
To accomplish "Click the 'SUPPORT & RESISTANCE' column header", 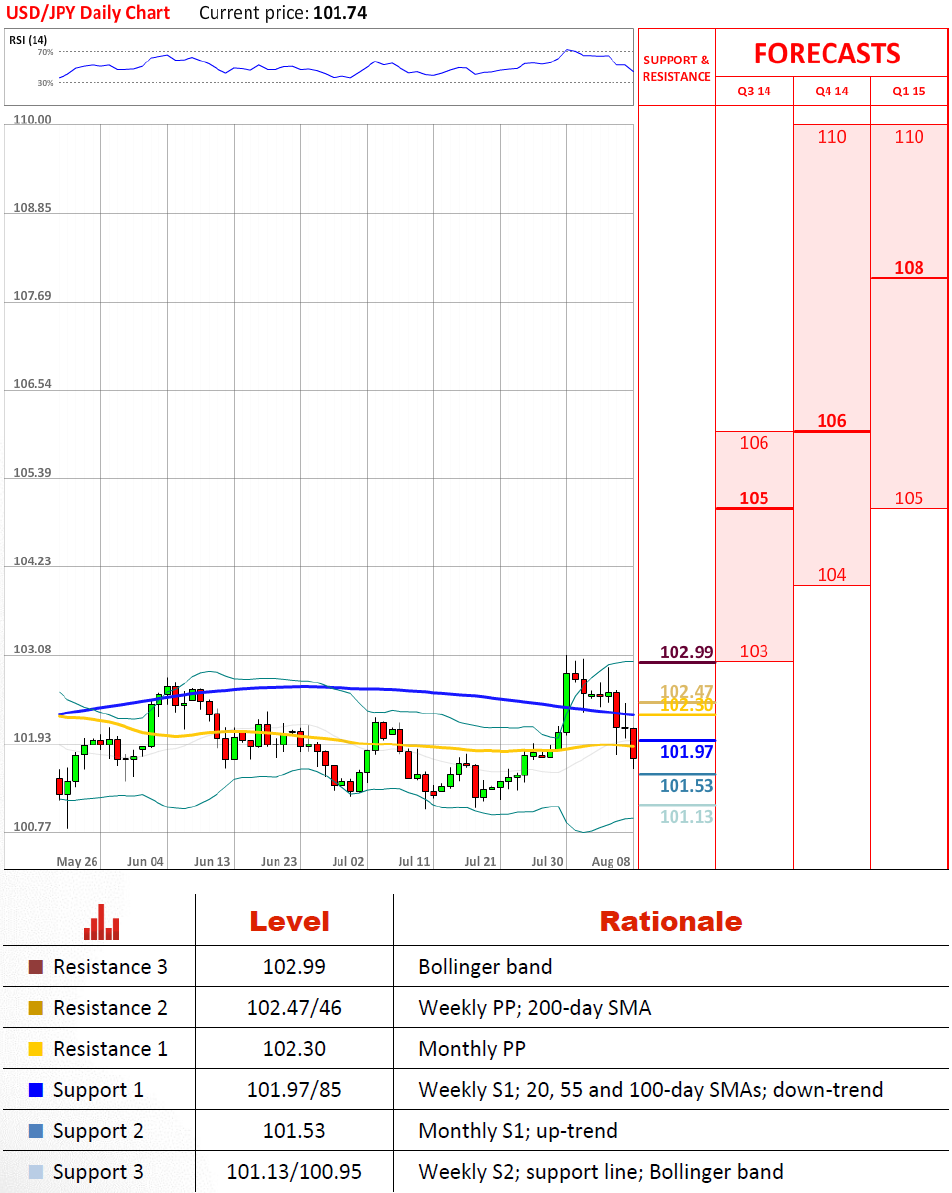I will [x=677, y=68].
